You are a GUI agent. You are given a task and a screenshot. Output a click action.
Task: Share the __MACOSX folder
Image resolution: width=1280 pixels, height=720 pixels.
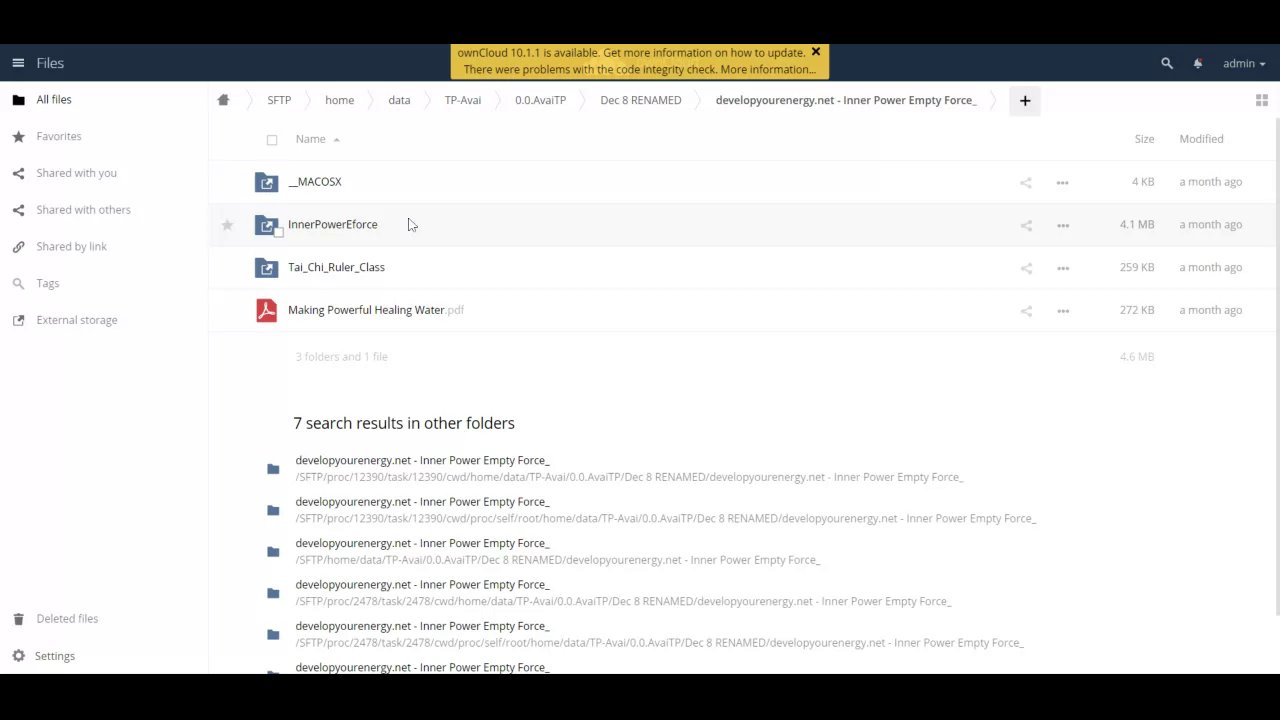coord(1025,182)
